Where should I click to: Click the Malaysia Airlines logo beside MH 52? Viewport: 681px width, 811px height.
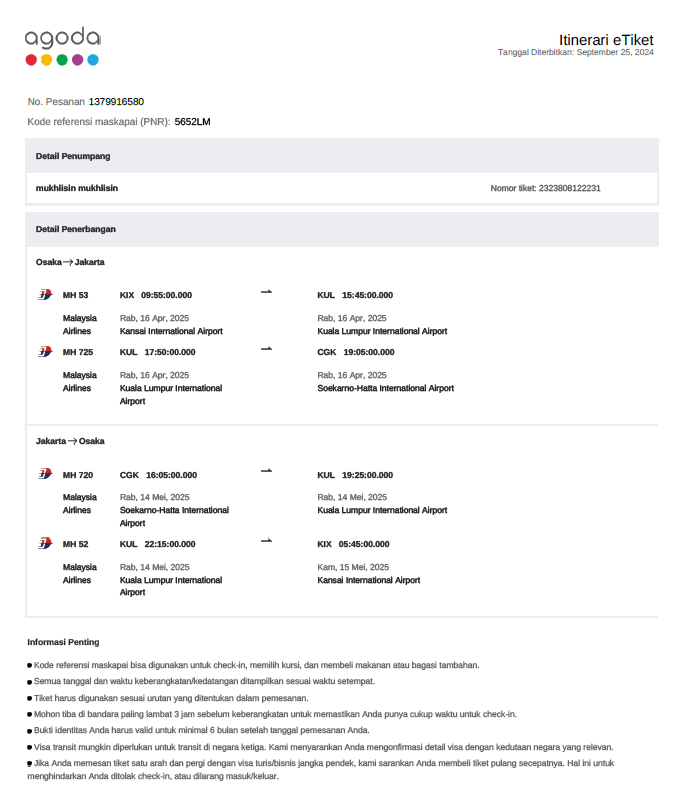tap(44, 543)
